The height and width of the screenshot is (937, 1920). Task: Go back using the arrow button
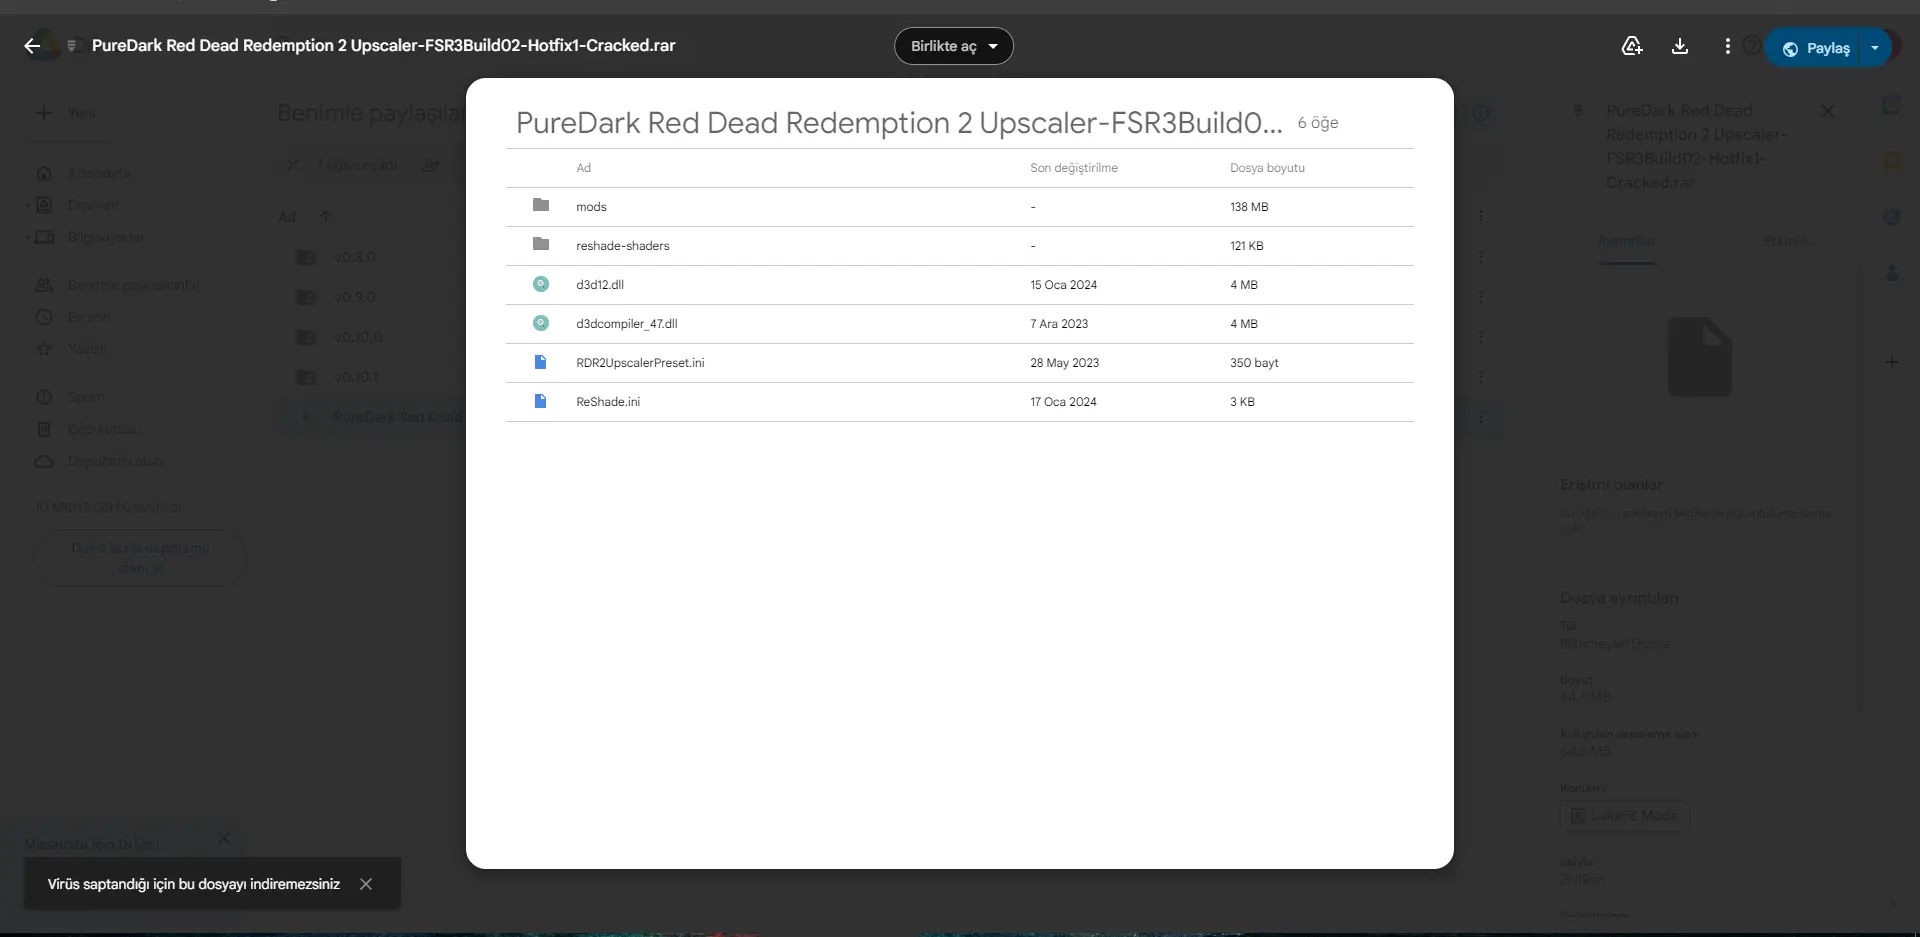[x=32, y=46]
